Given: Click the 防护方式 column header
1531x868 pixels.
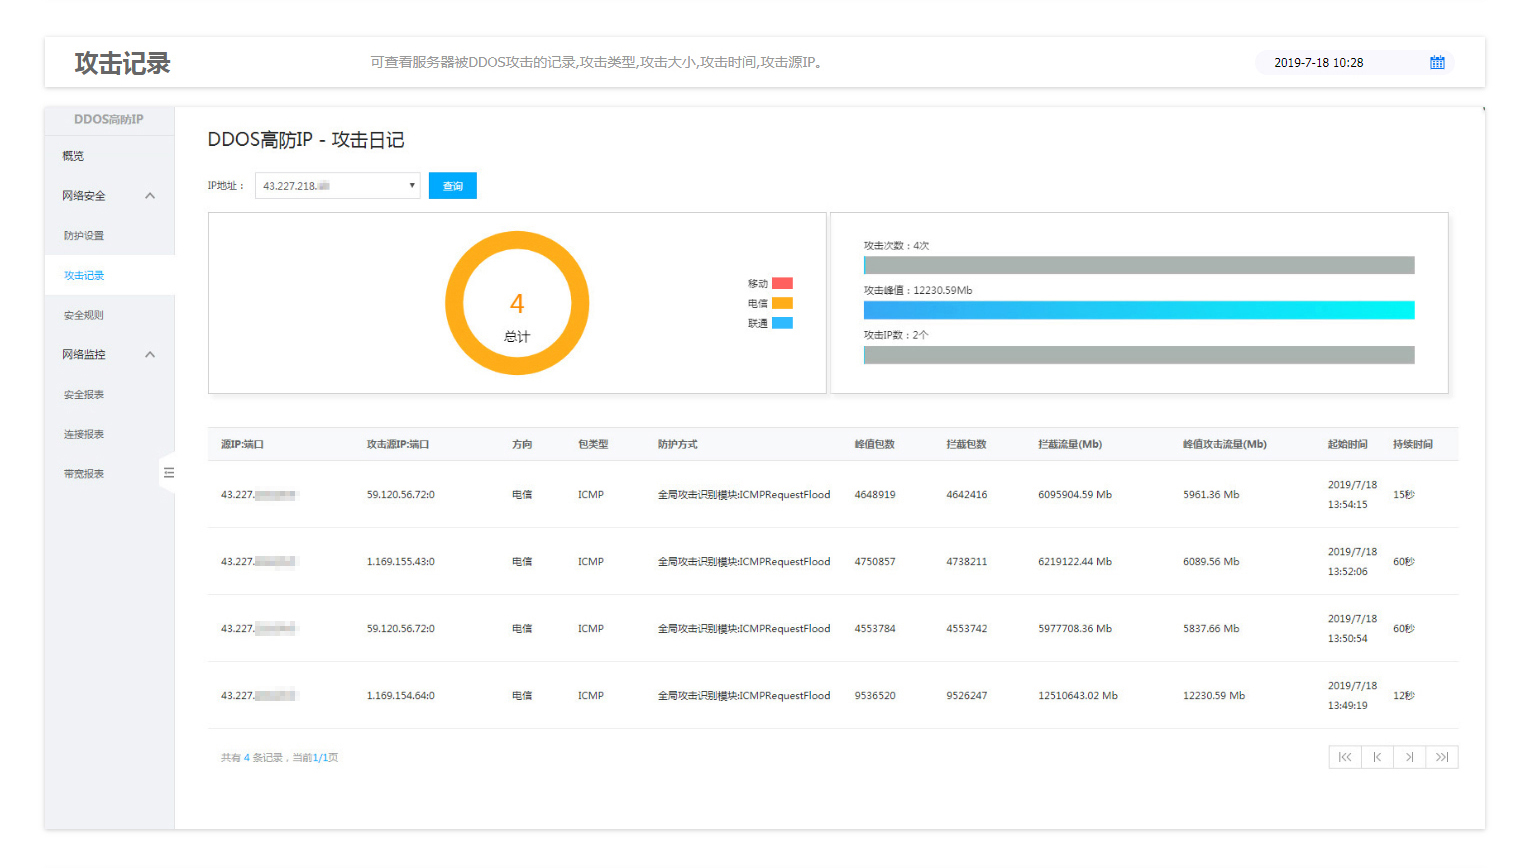Looking at the screenshot, I should point(677,444).
